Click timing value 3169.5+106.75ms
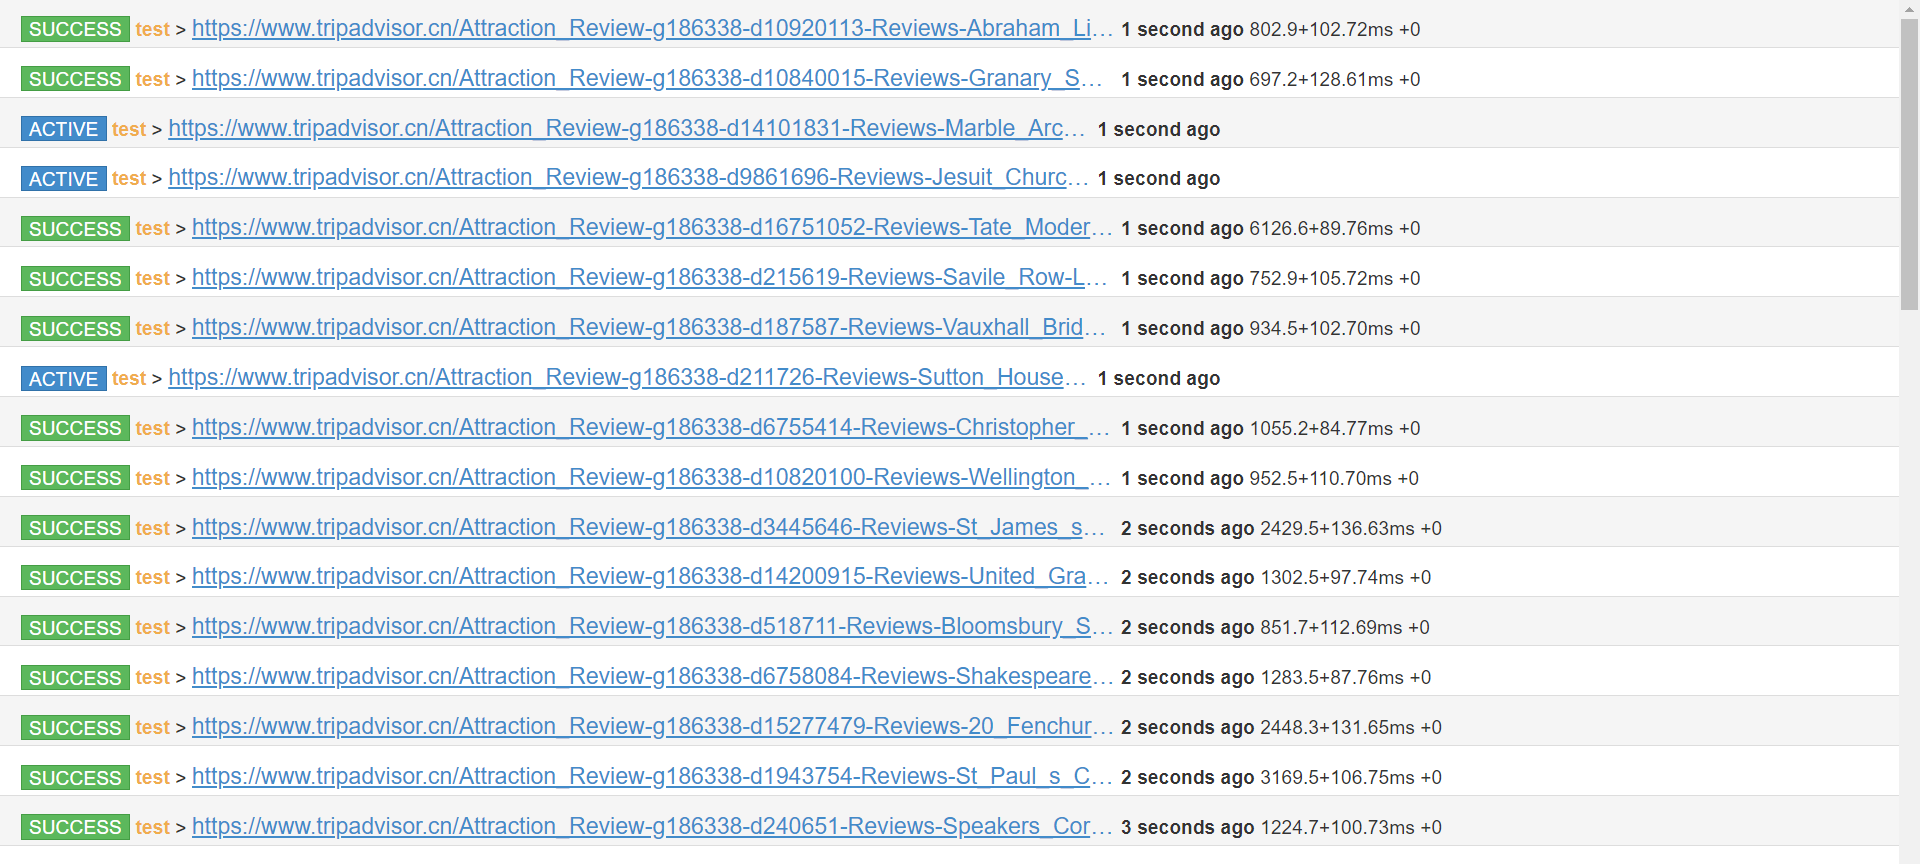This screenshot has width=1920, height=864. (1337, 778)
